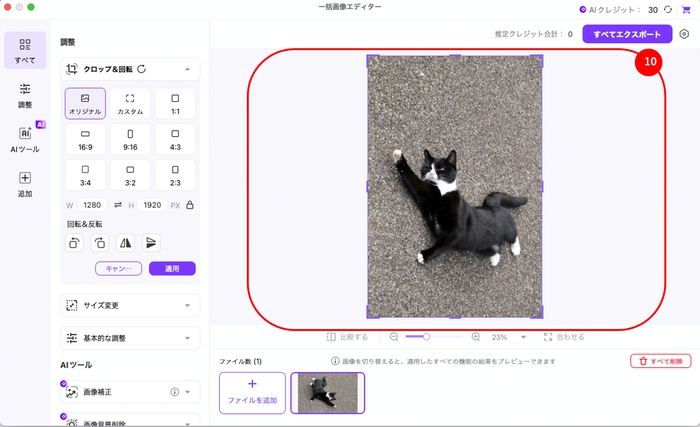Choose the 16:9 aspect ratio

(x=85, y=139)
